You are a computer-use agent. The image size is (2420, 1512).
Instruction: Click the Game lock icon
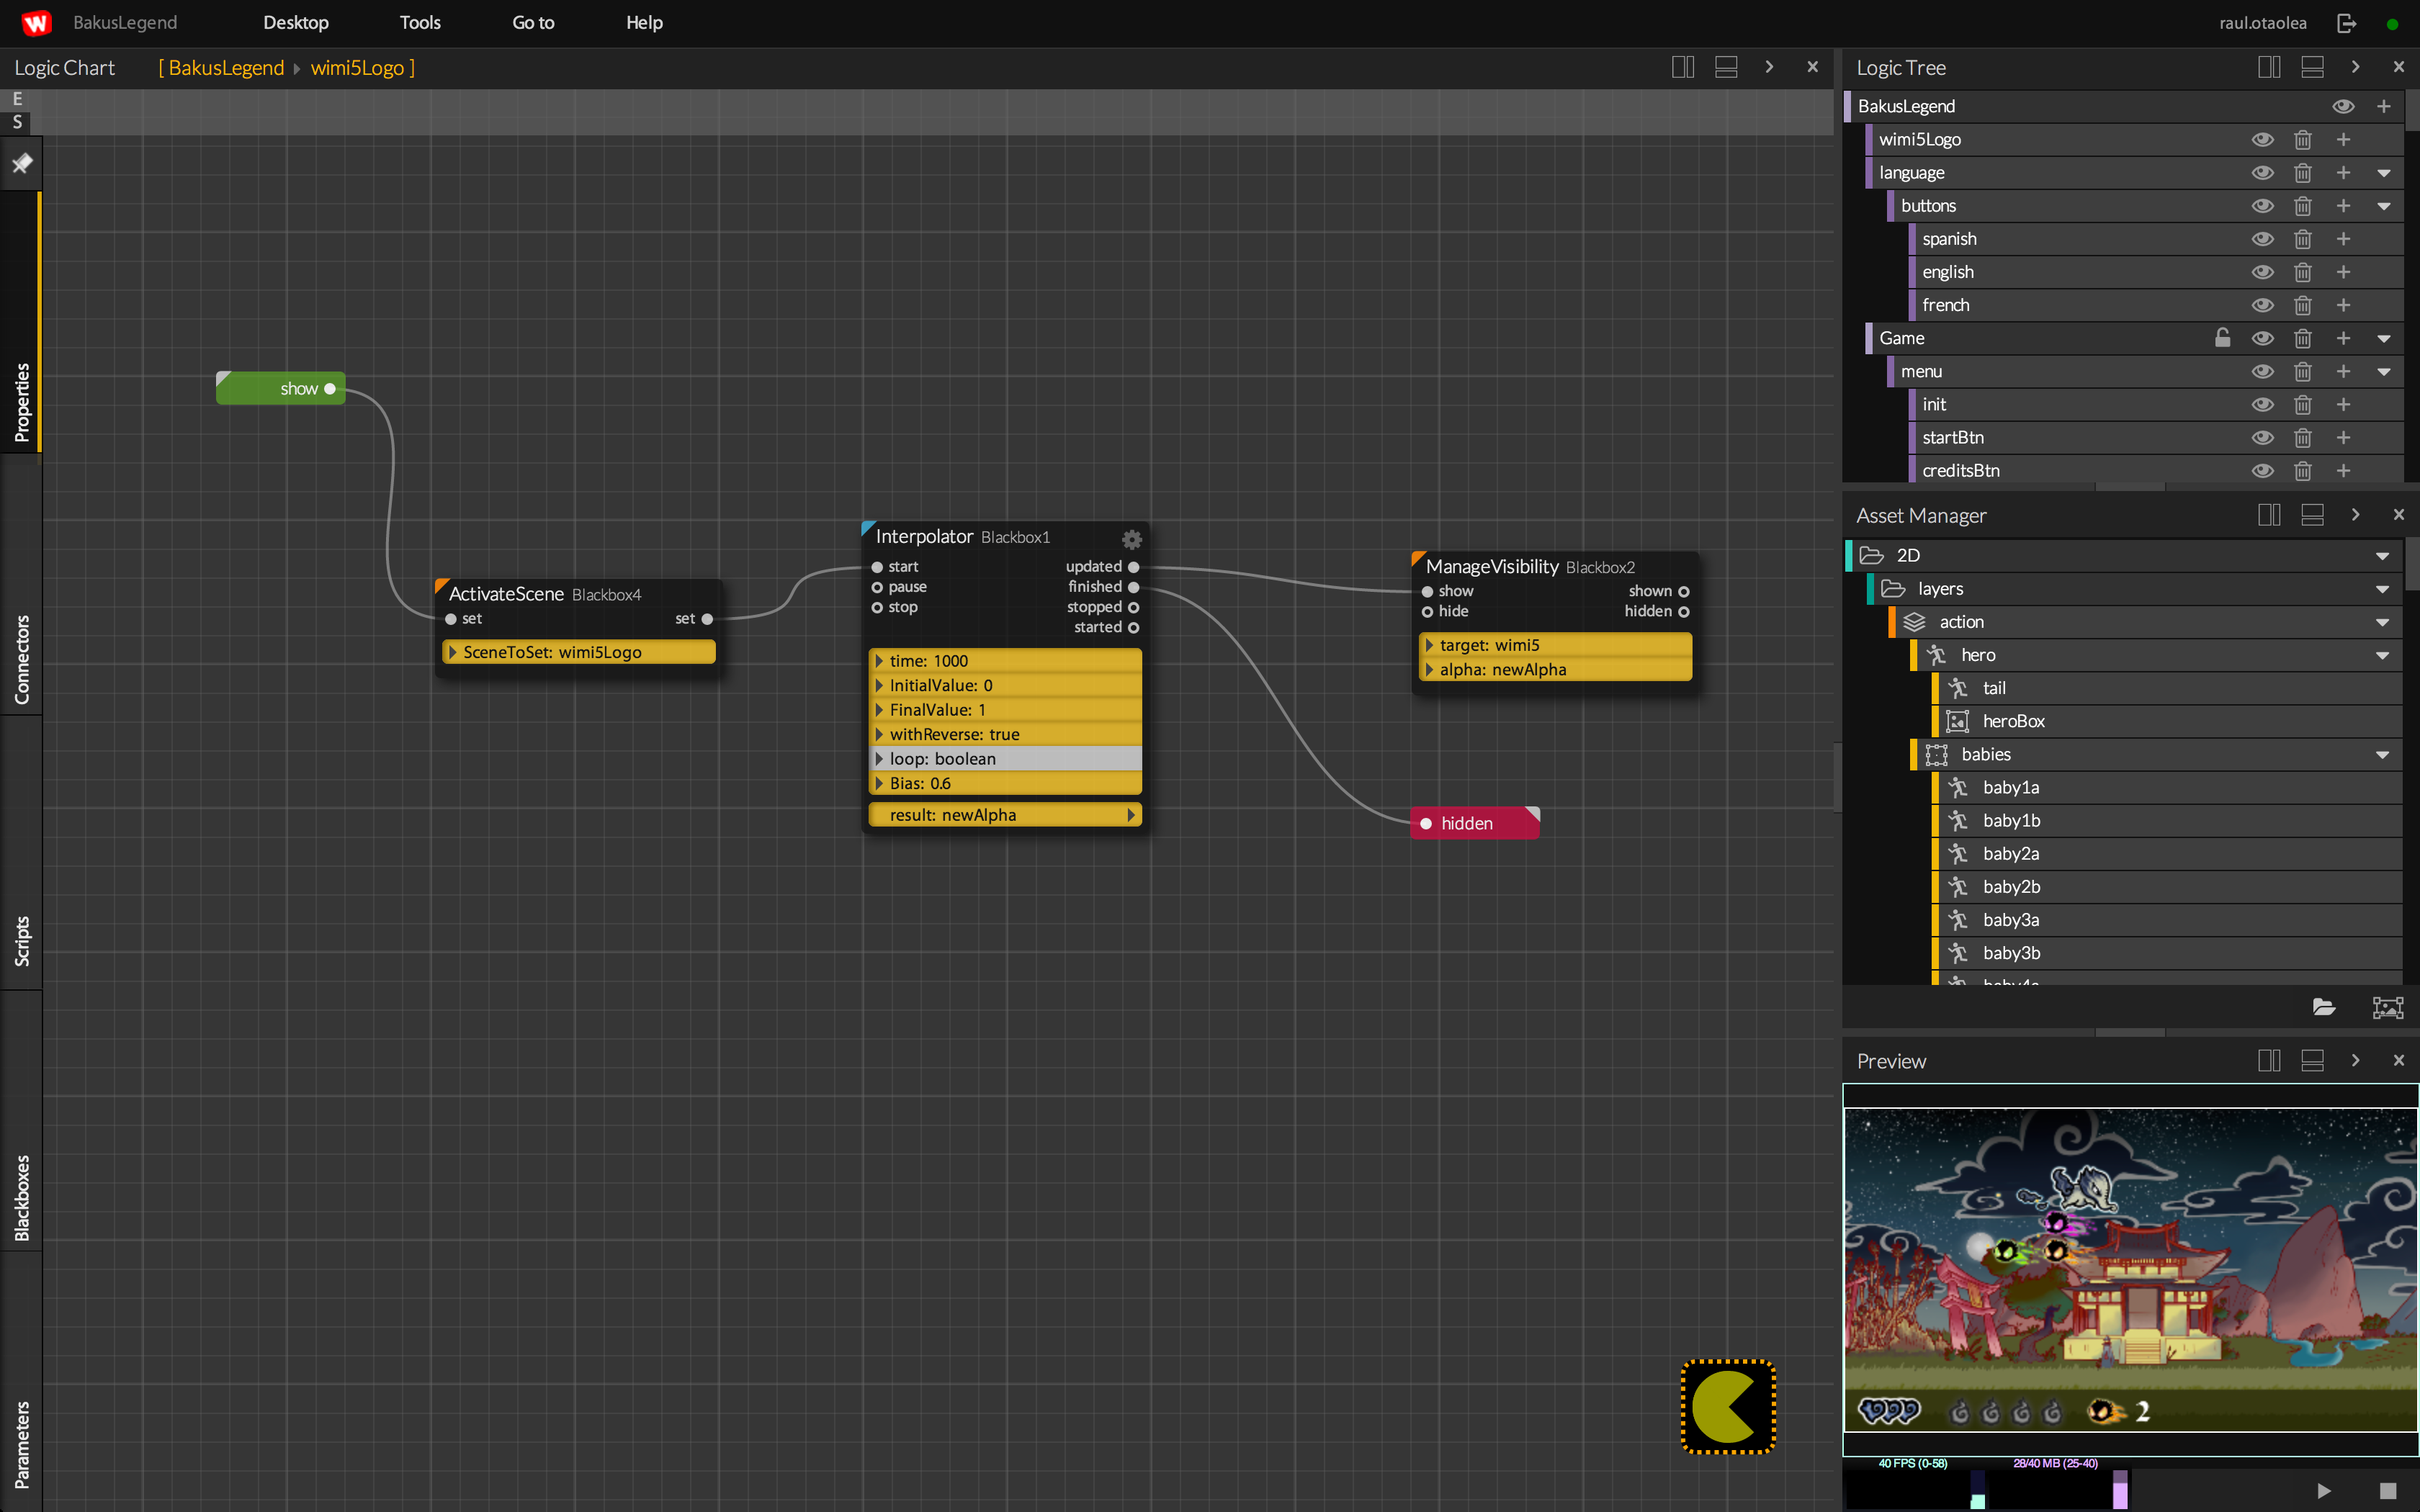[2222, 338]
